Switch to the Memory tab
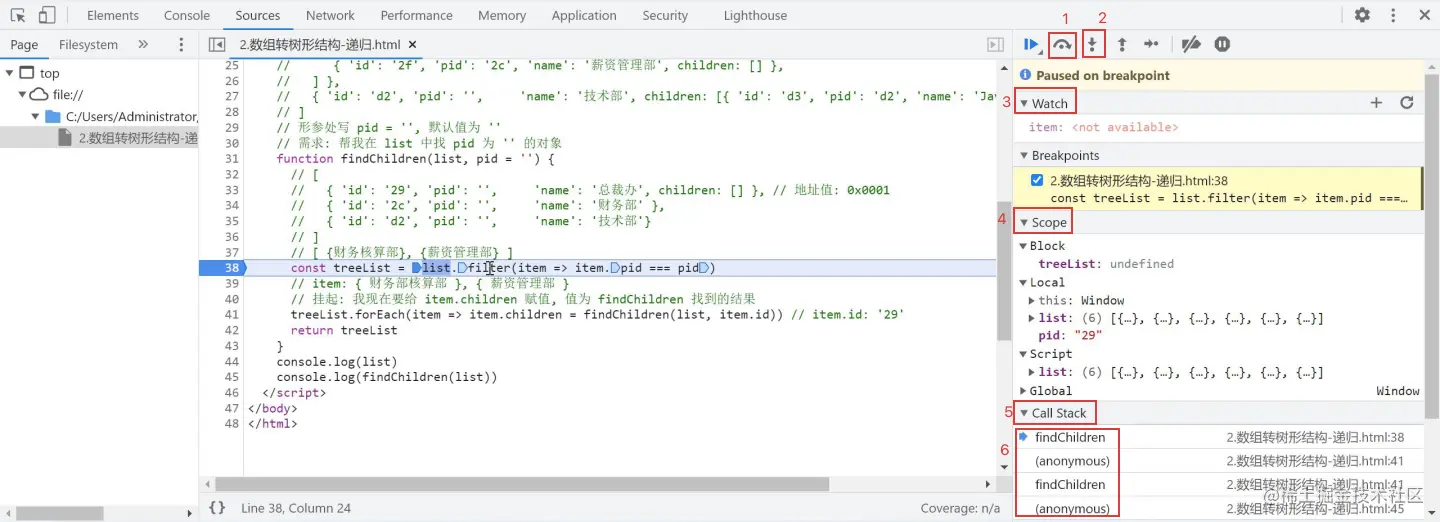 coord(502,15)
